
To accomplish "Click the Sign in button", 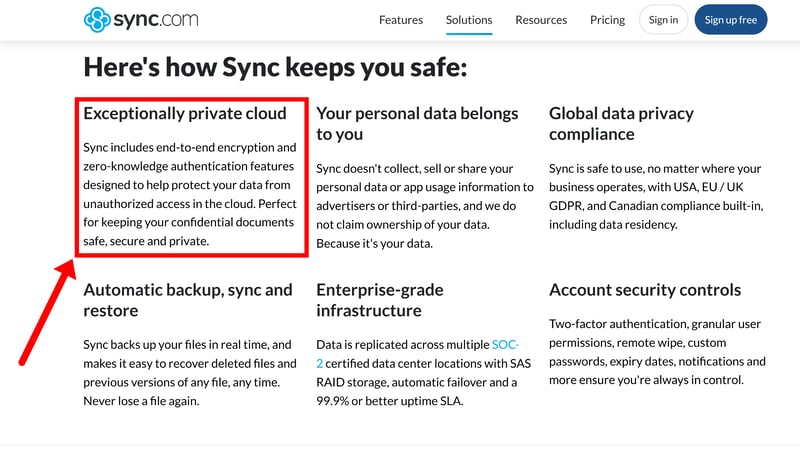I will coord(663,20).
